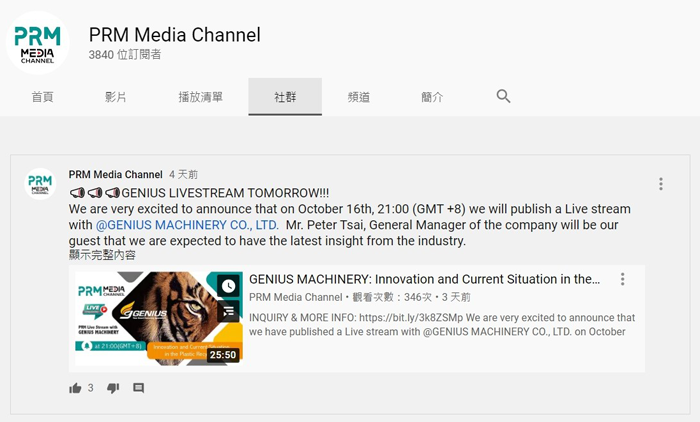
Task: Click the video description starting INQUIRY & MORE INFO
Action: [x=442, y=325]
